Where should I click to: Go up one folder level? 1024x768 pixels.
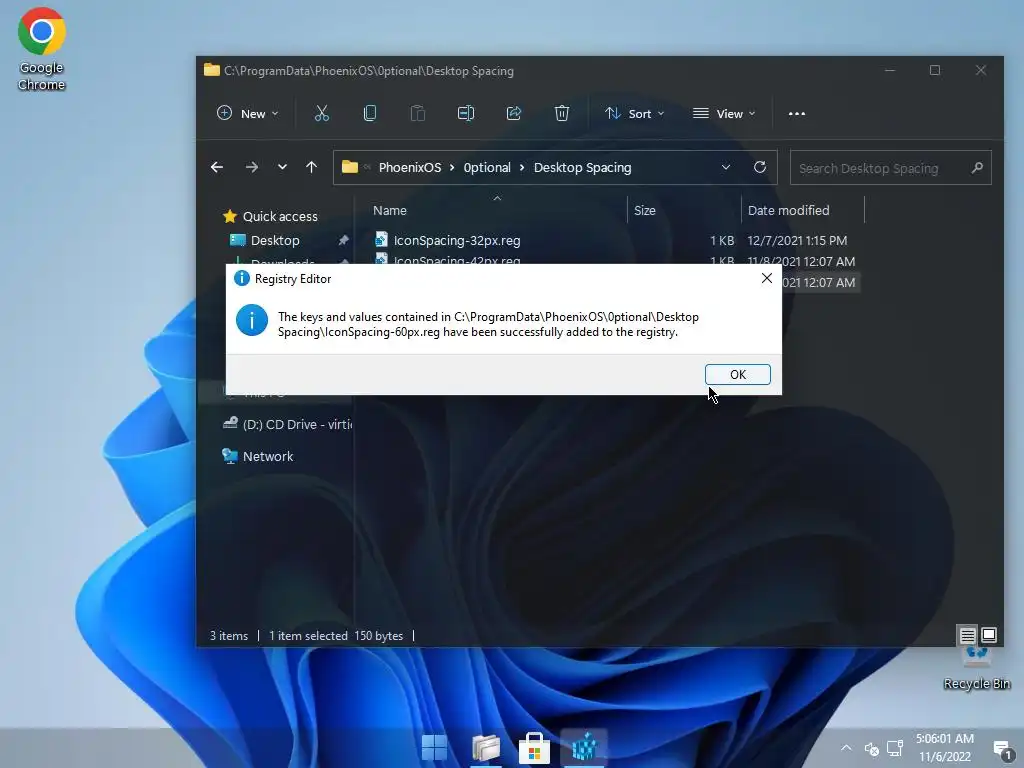(312, 167)
